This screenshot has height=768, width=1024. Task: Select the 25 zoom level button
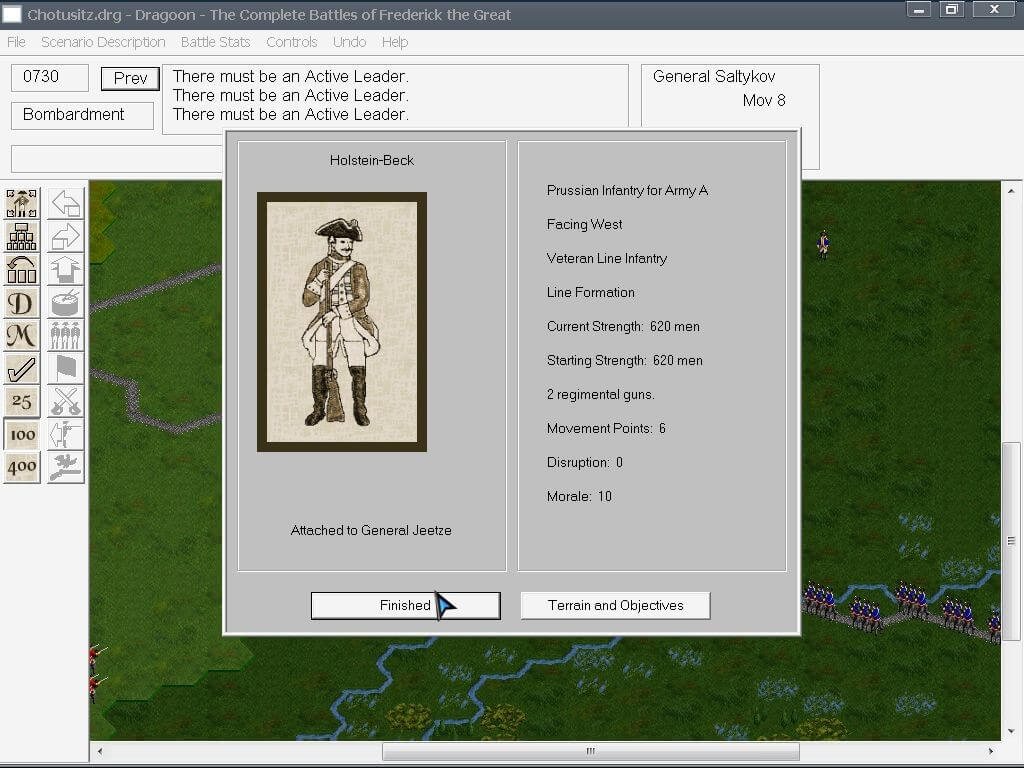point(21,402)
